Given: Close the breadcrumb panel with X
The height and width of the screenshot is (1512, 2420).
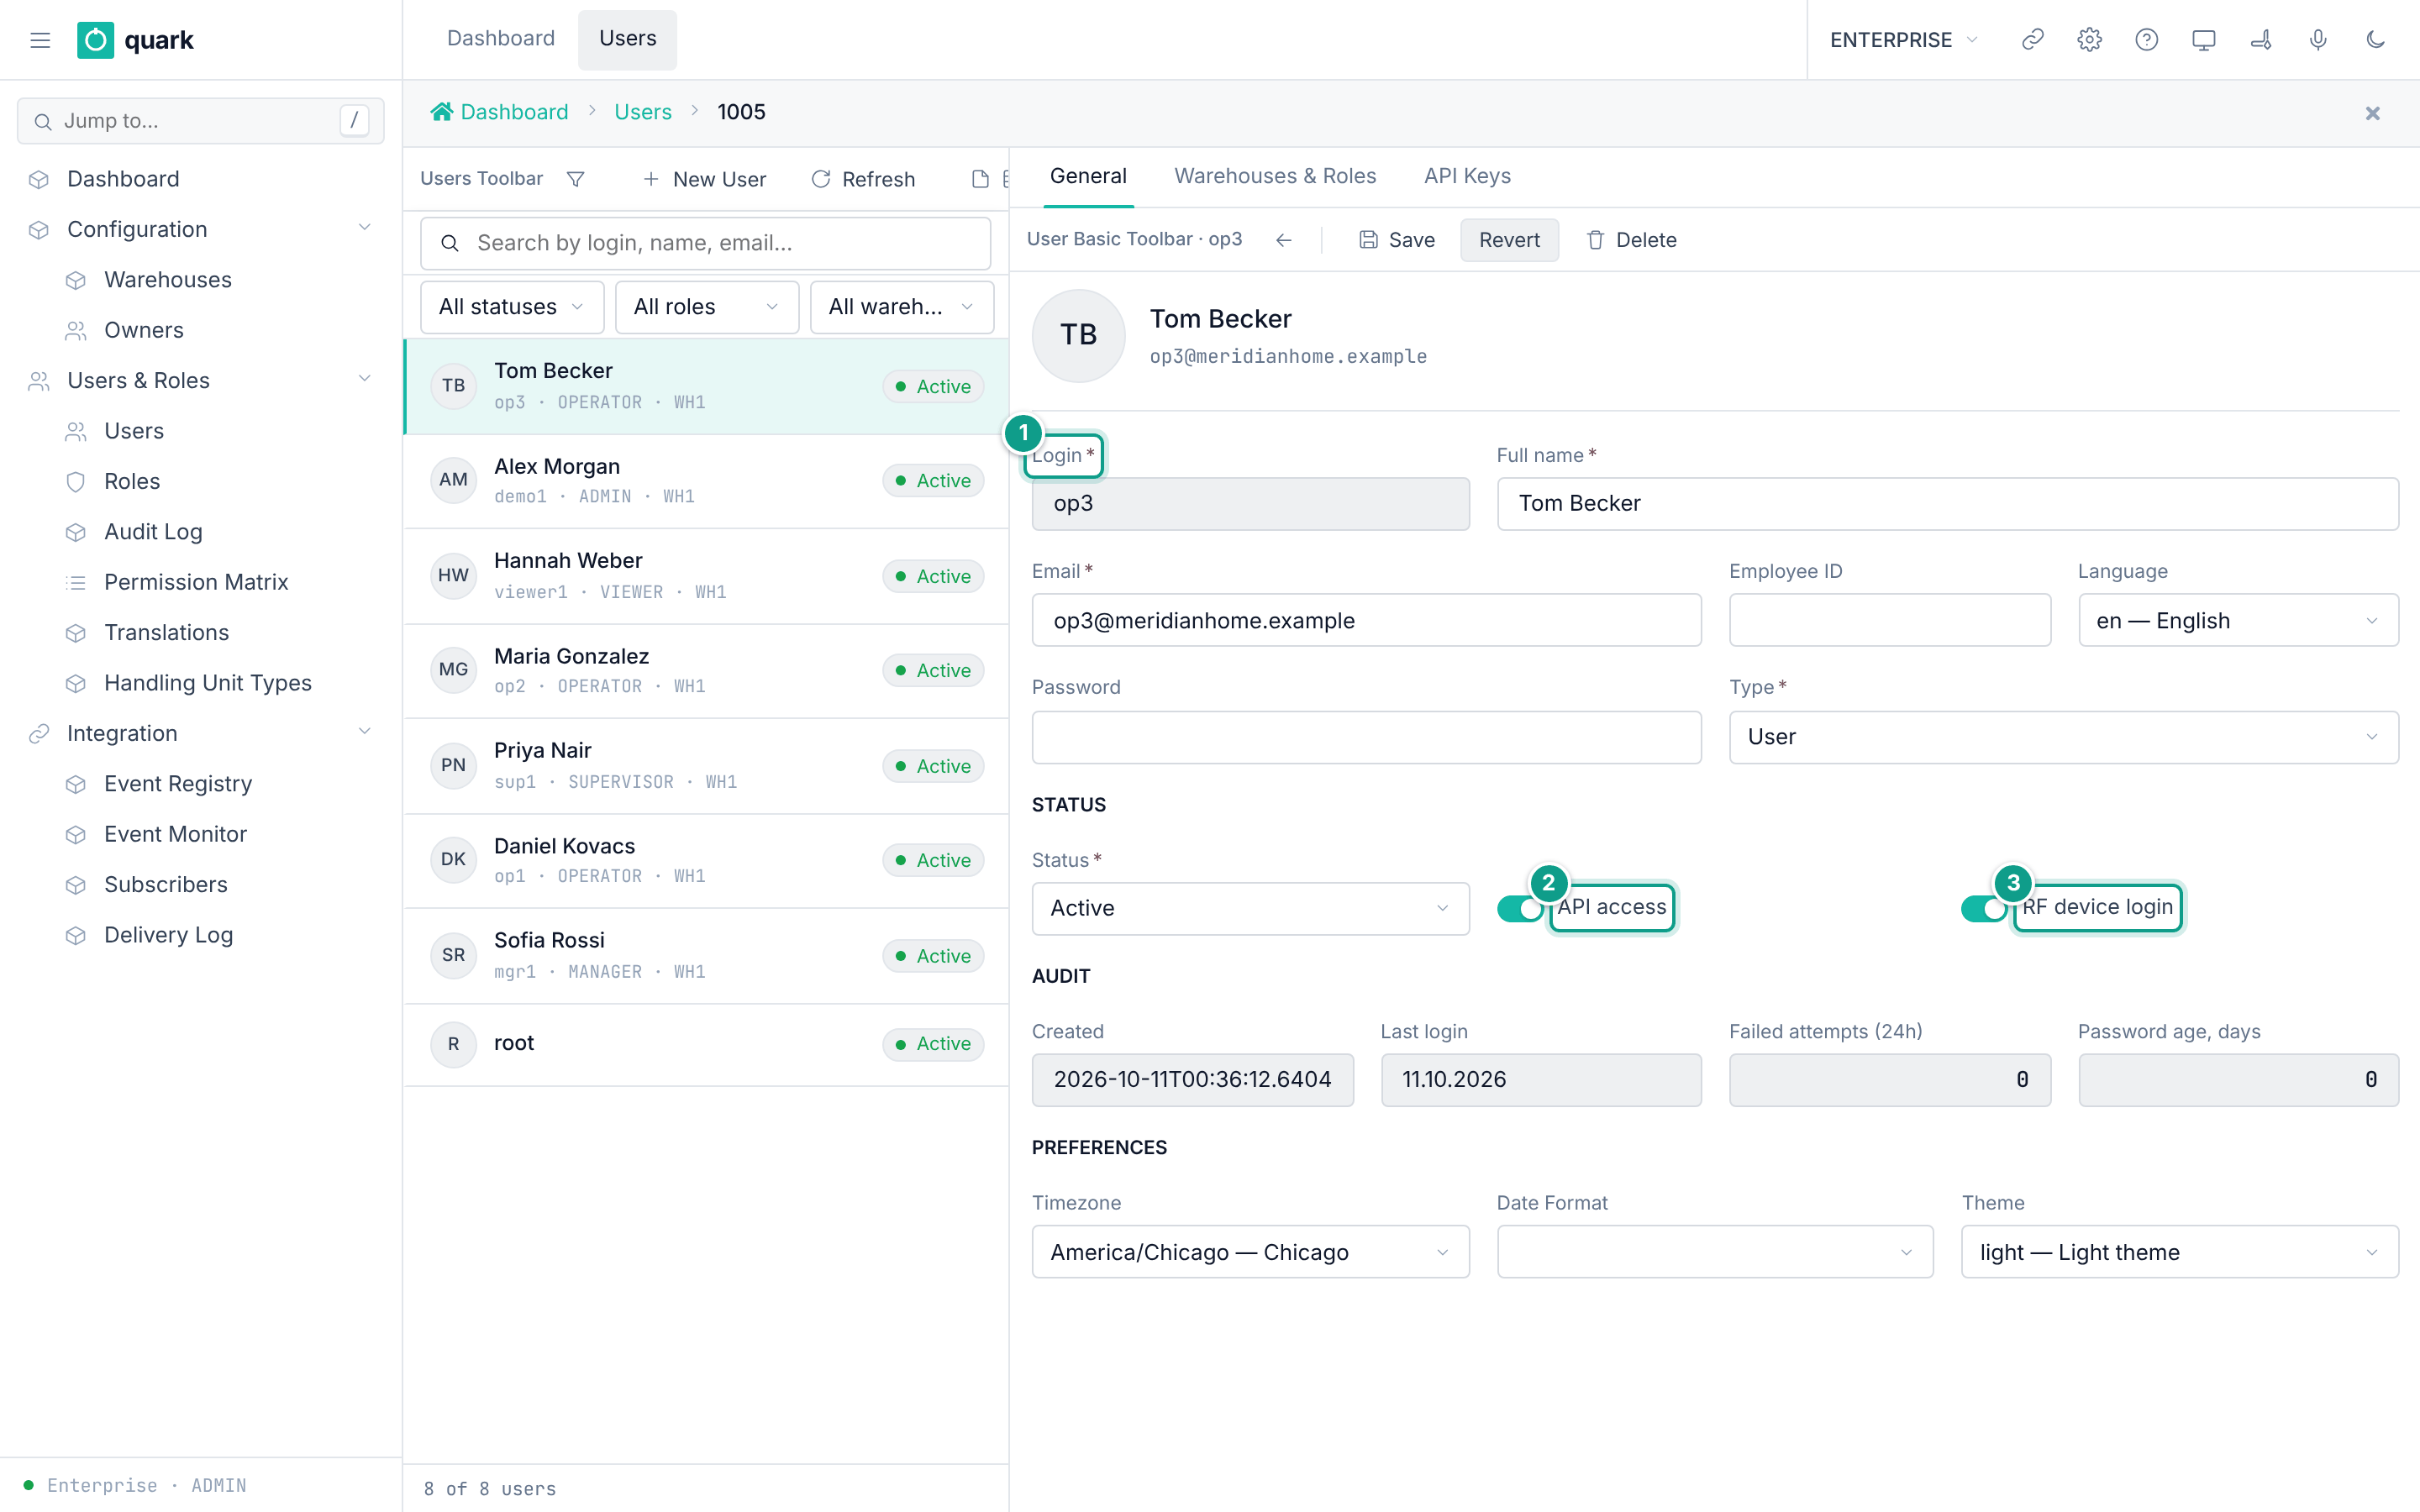Looking at the screenshot, I should click(x=2372, y=113).
